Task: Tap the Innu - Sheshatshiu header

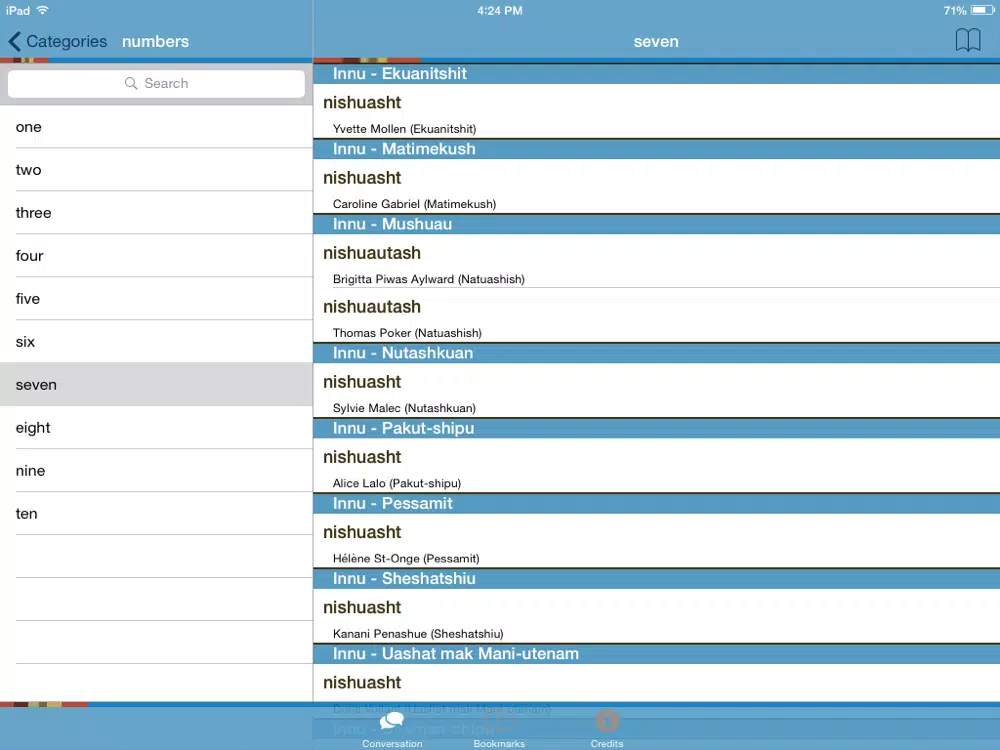Action: tap(656, 579)
